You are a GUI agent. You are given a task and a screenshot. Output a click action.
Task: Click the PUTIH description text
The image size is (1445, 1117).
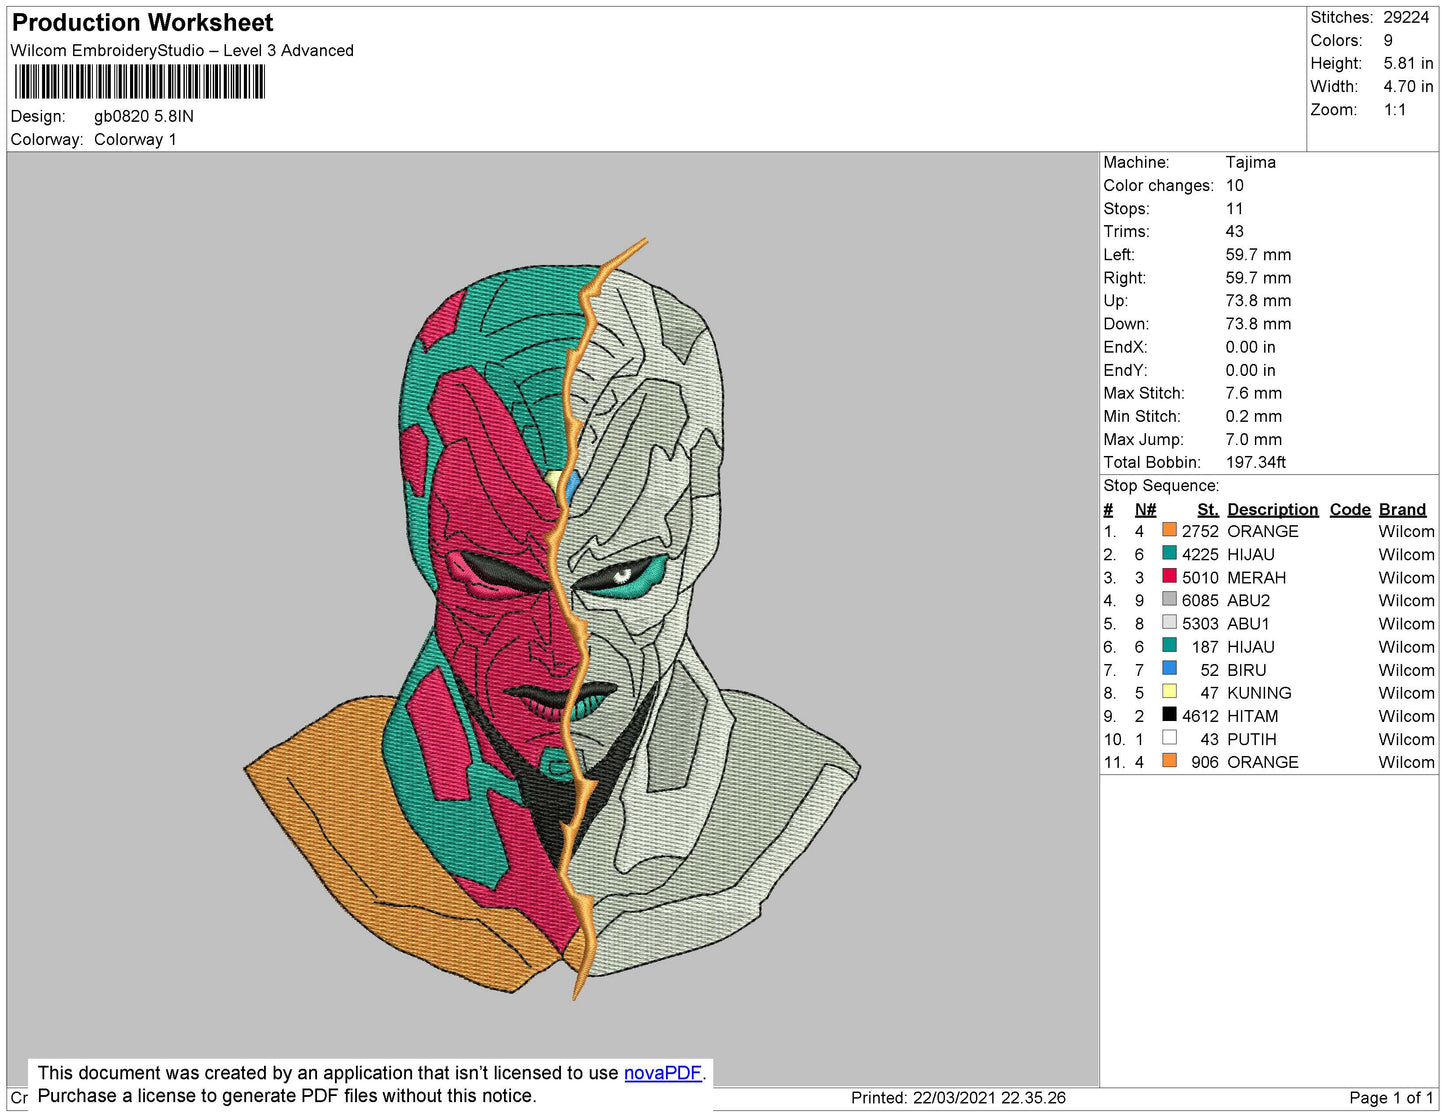[1251, 739]
